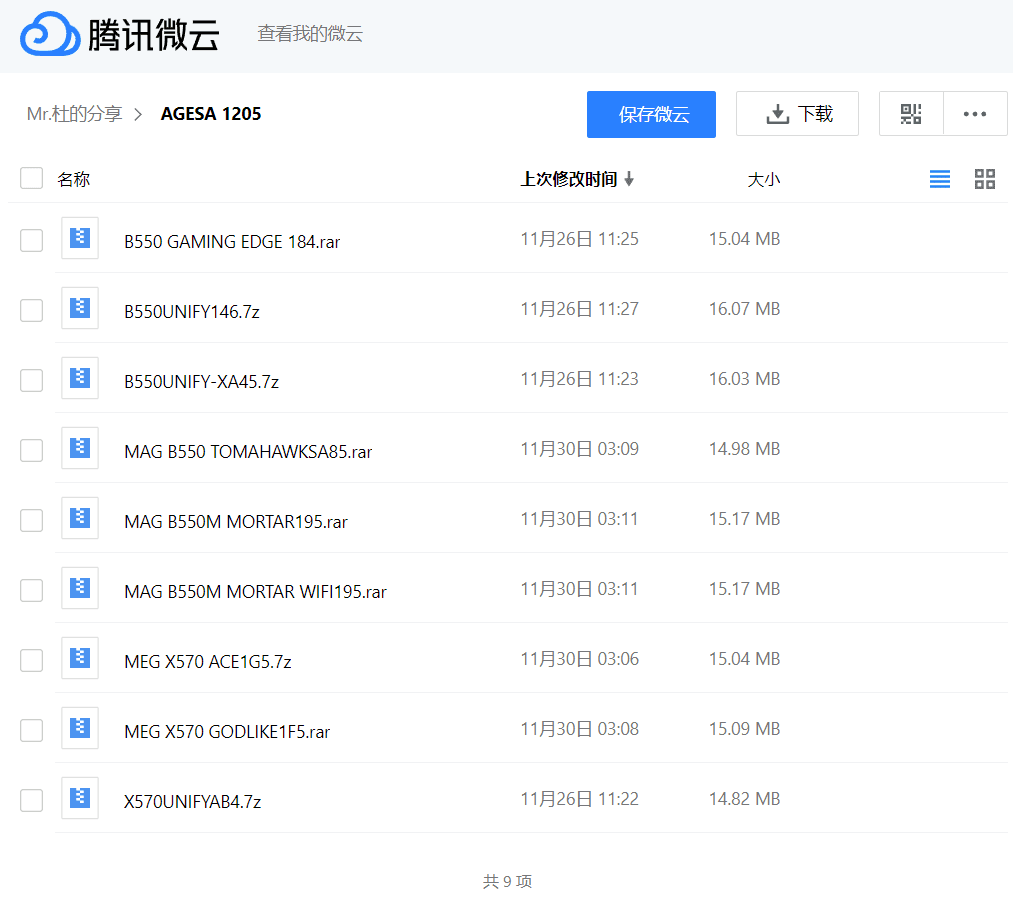Open the more options ellipsis menu
The width and height of the screenshot is (1013, 899).
coord(975,114)
